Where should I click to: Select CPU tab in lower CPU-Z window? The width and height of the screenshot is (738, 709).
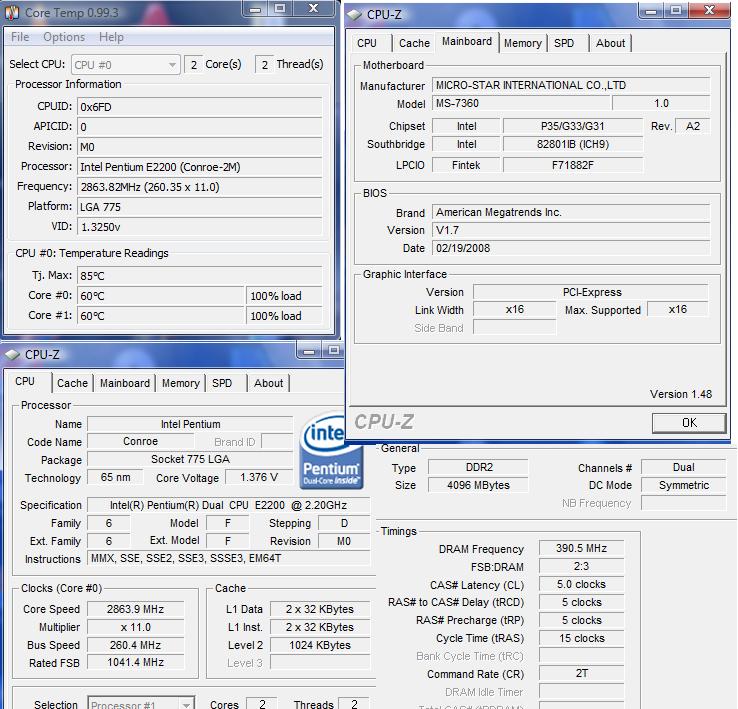[x=25, y=382]
